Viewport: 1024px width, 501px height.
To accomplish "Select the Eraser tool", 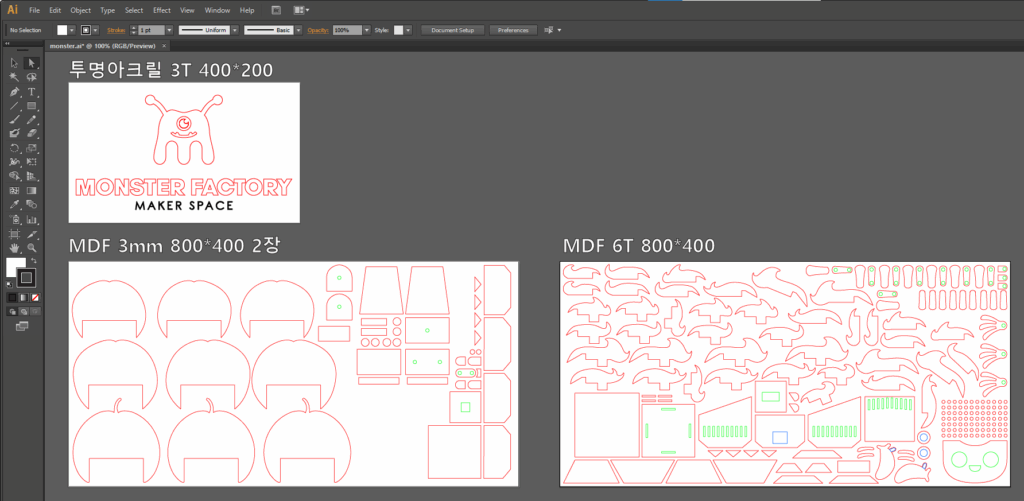I will click(31, 133).
